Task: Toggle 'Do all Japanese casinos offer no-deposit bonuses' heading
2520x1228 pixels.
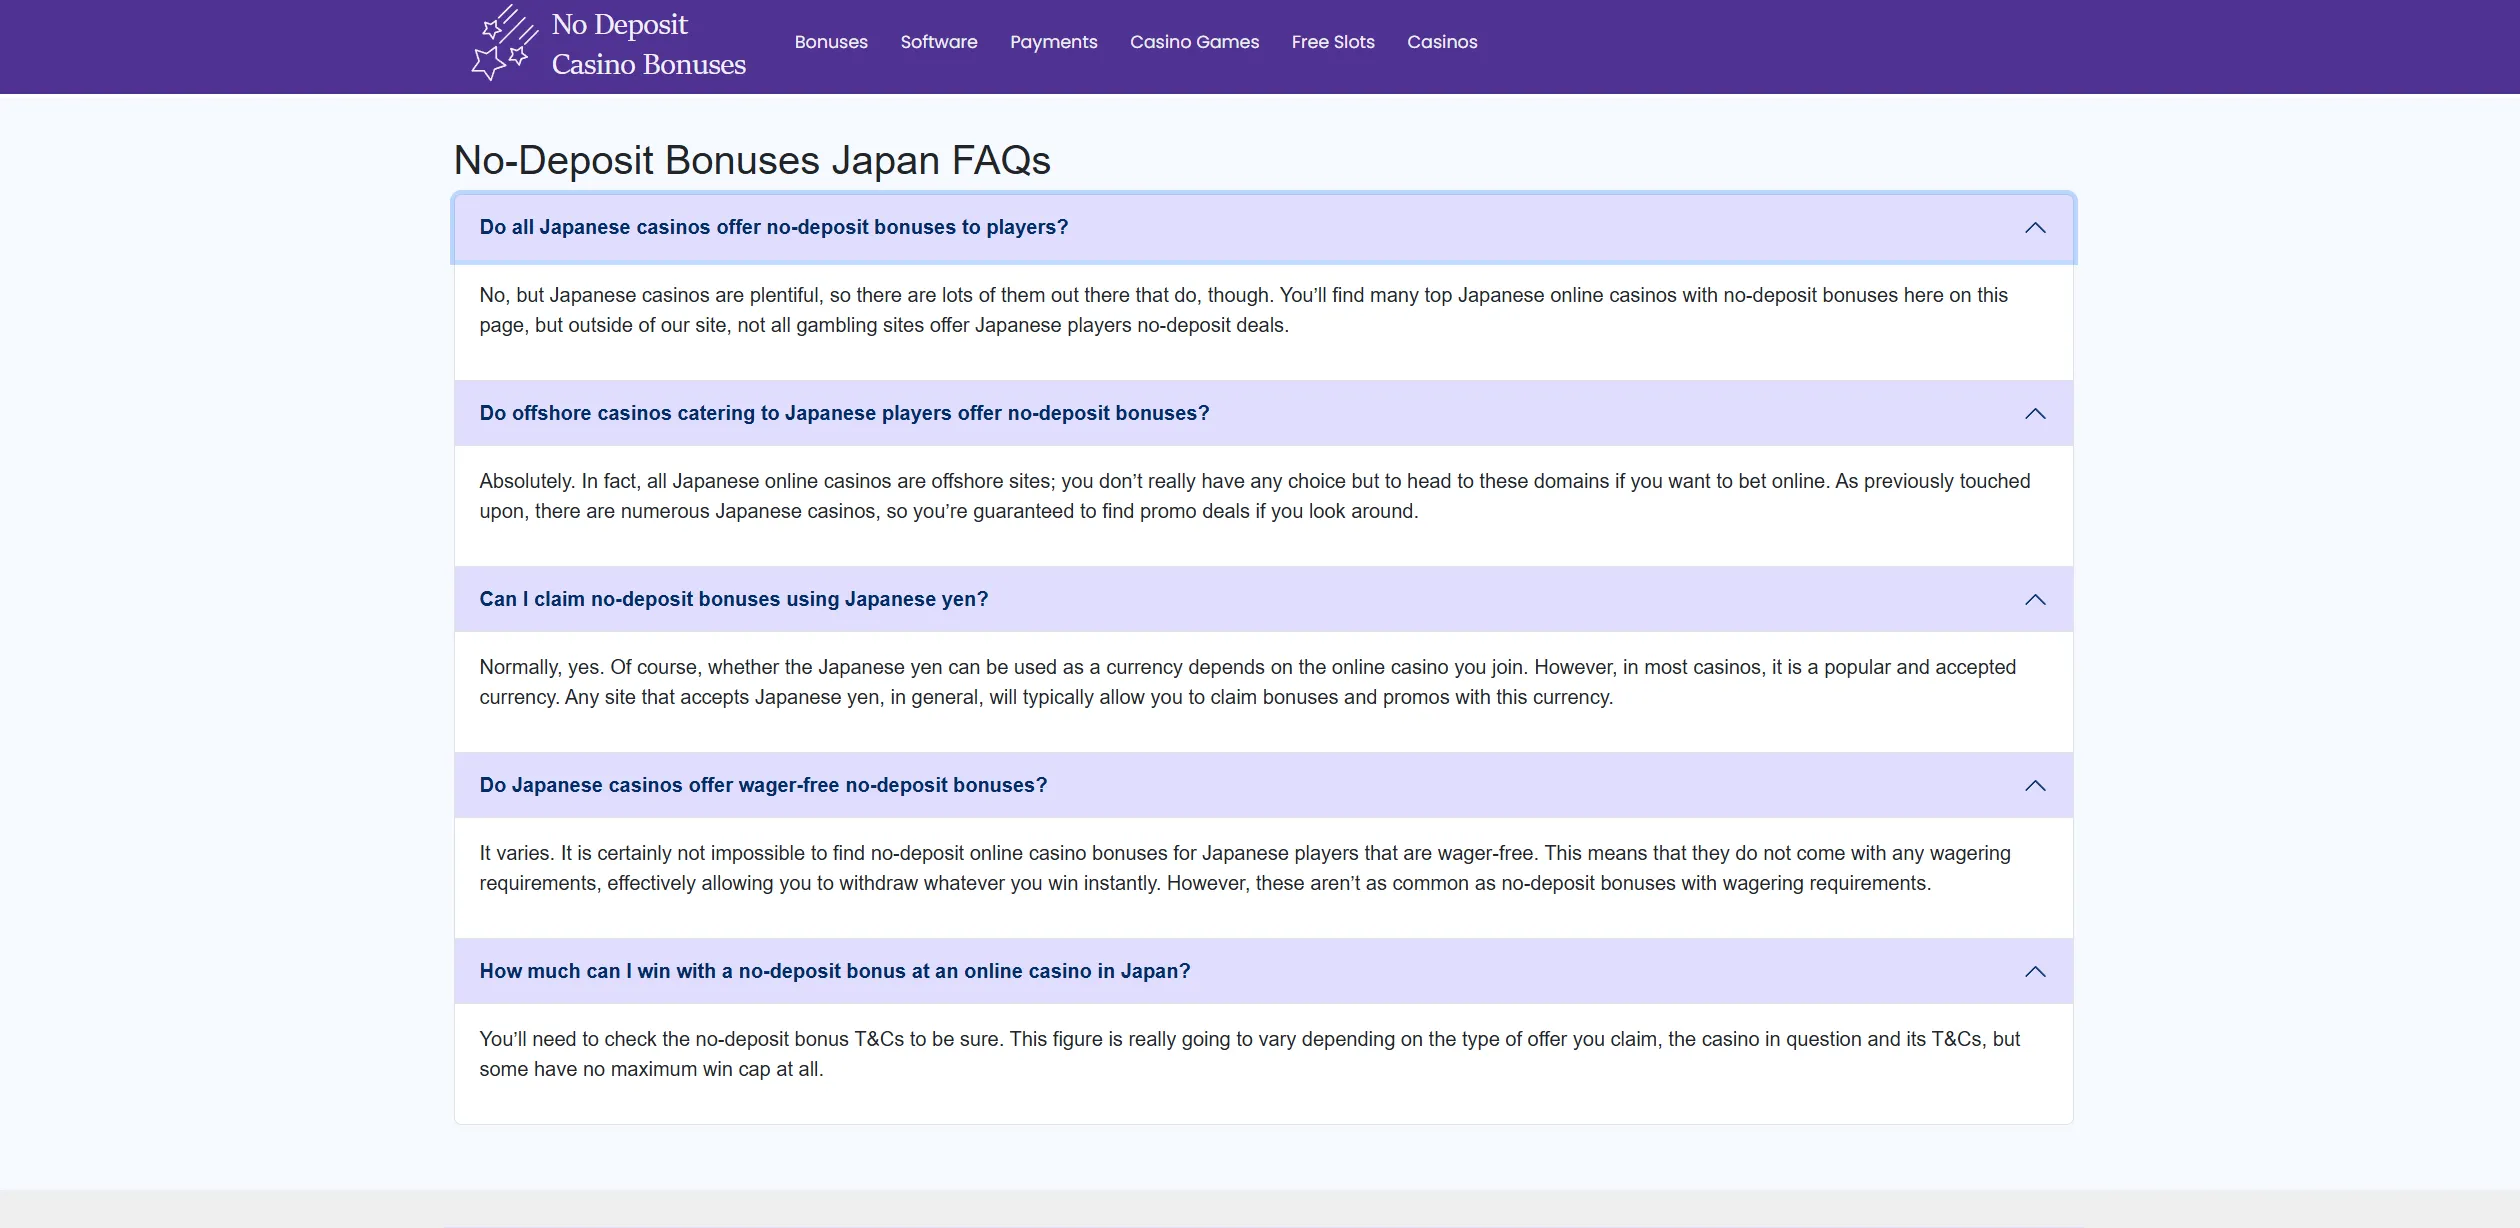Action: (x=1264, y=228)
